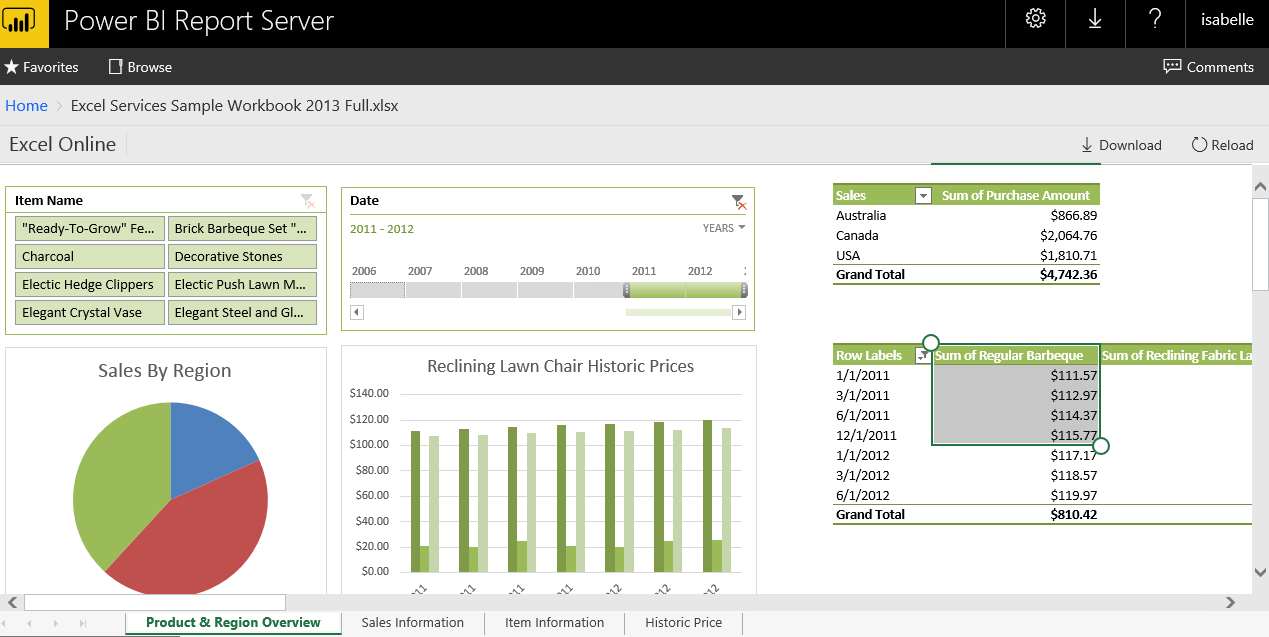This screenshot has height=637, width=1269.
Task: Toggle the Electic Hedge Clippers slicer item
Action: point(90,285)
